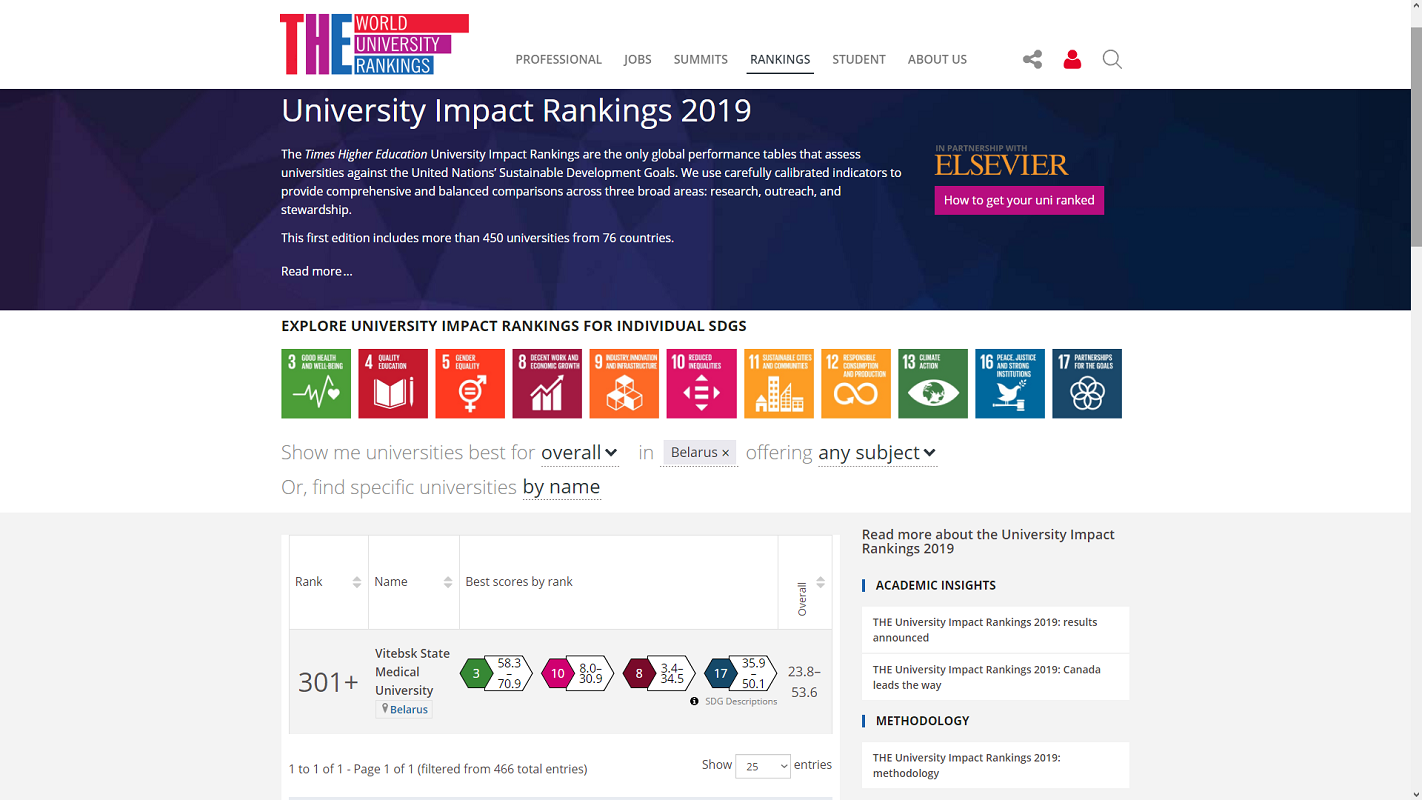Expand the 'any subject' dropdown
The height and width of the screenshot is (800, 1422).
[877, 453]
